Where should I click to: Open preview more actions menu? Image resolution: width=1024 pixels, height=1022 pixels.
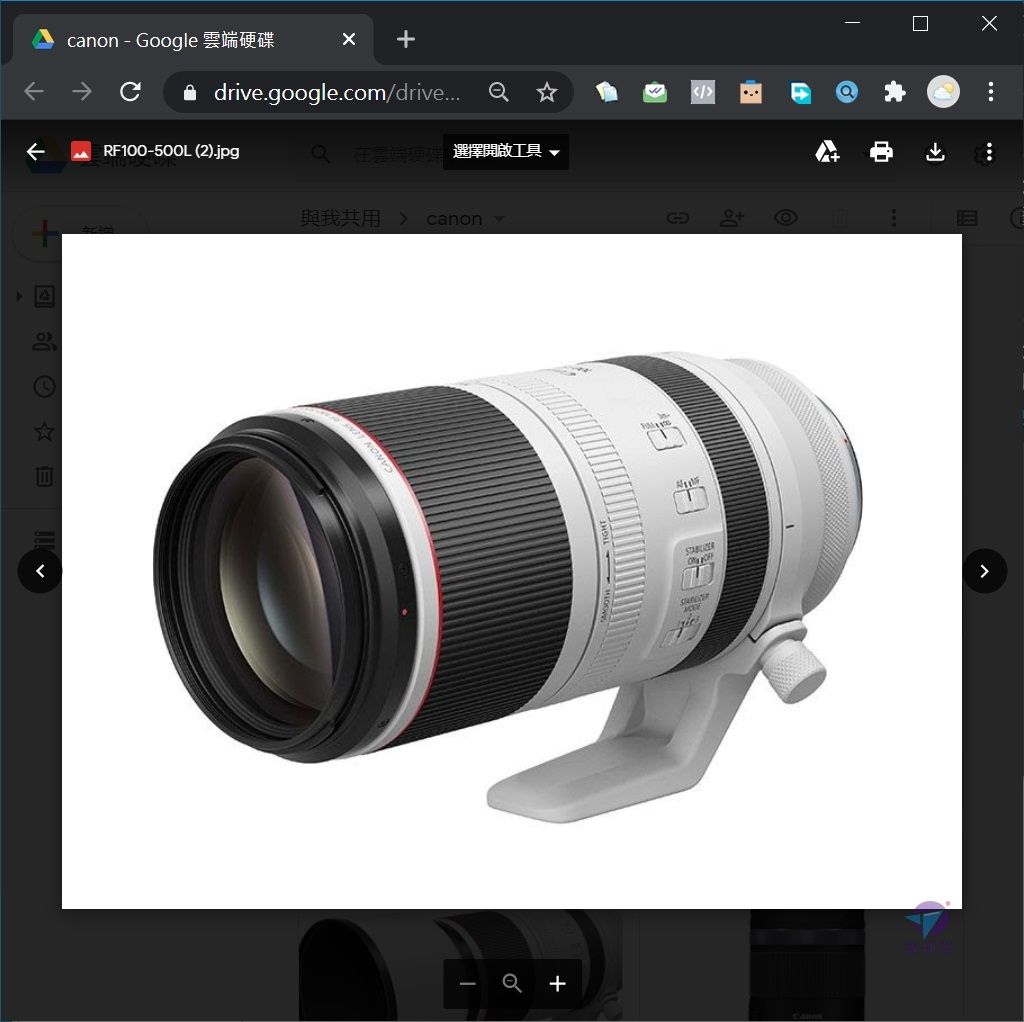[989, 152]
